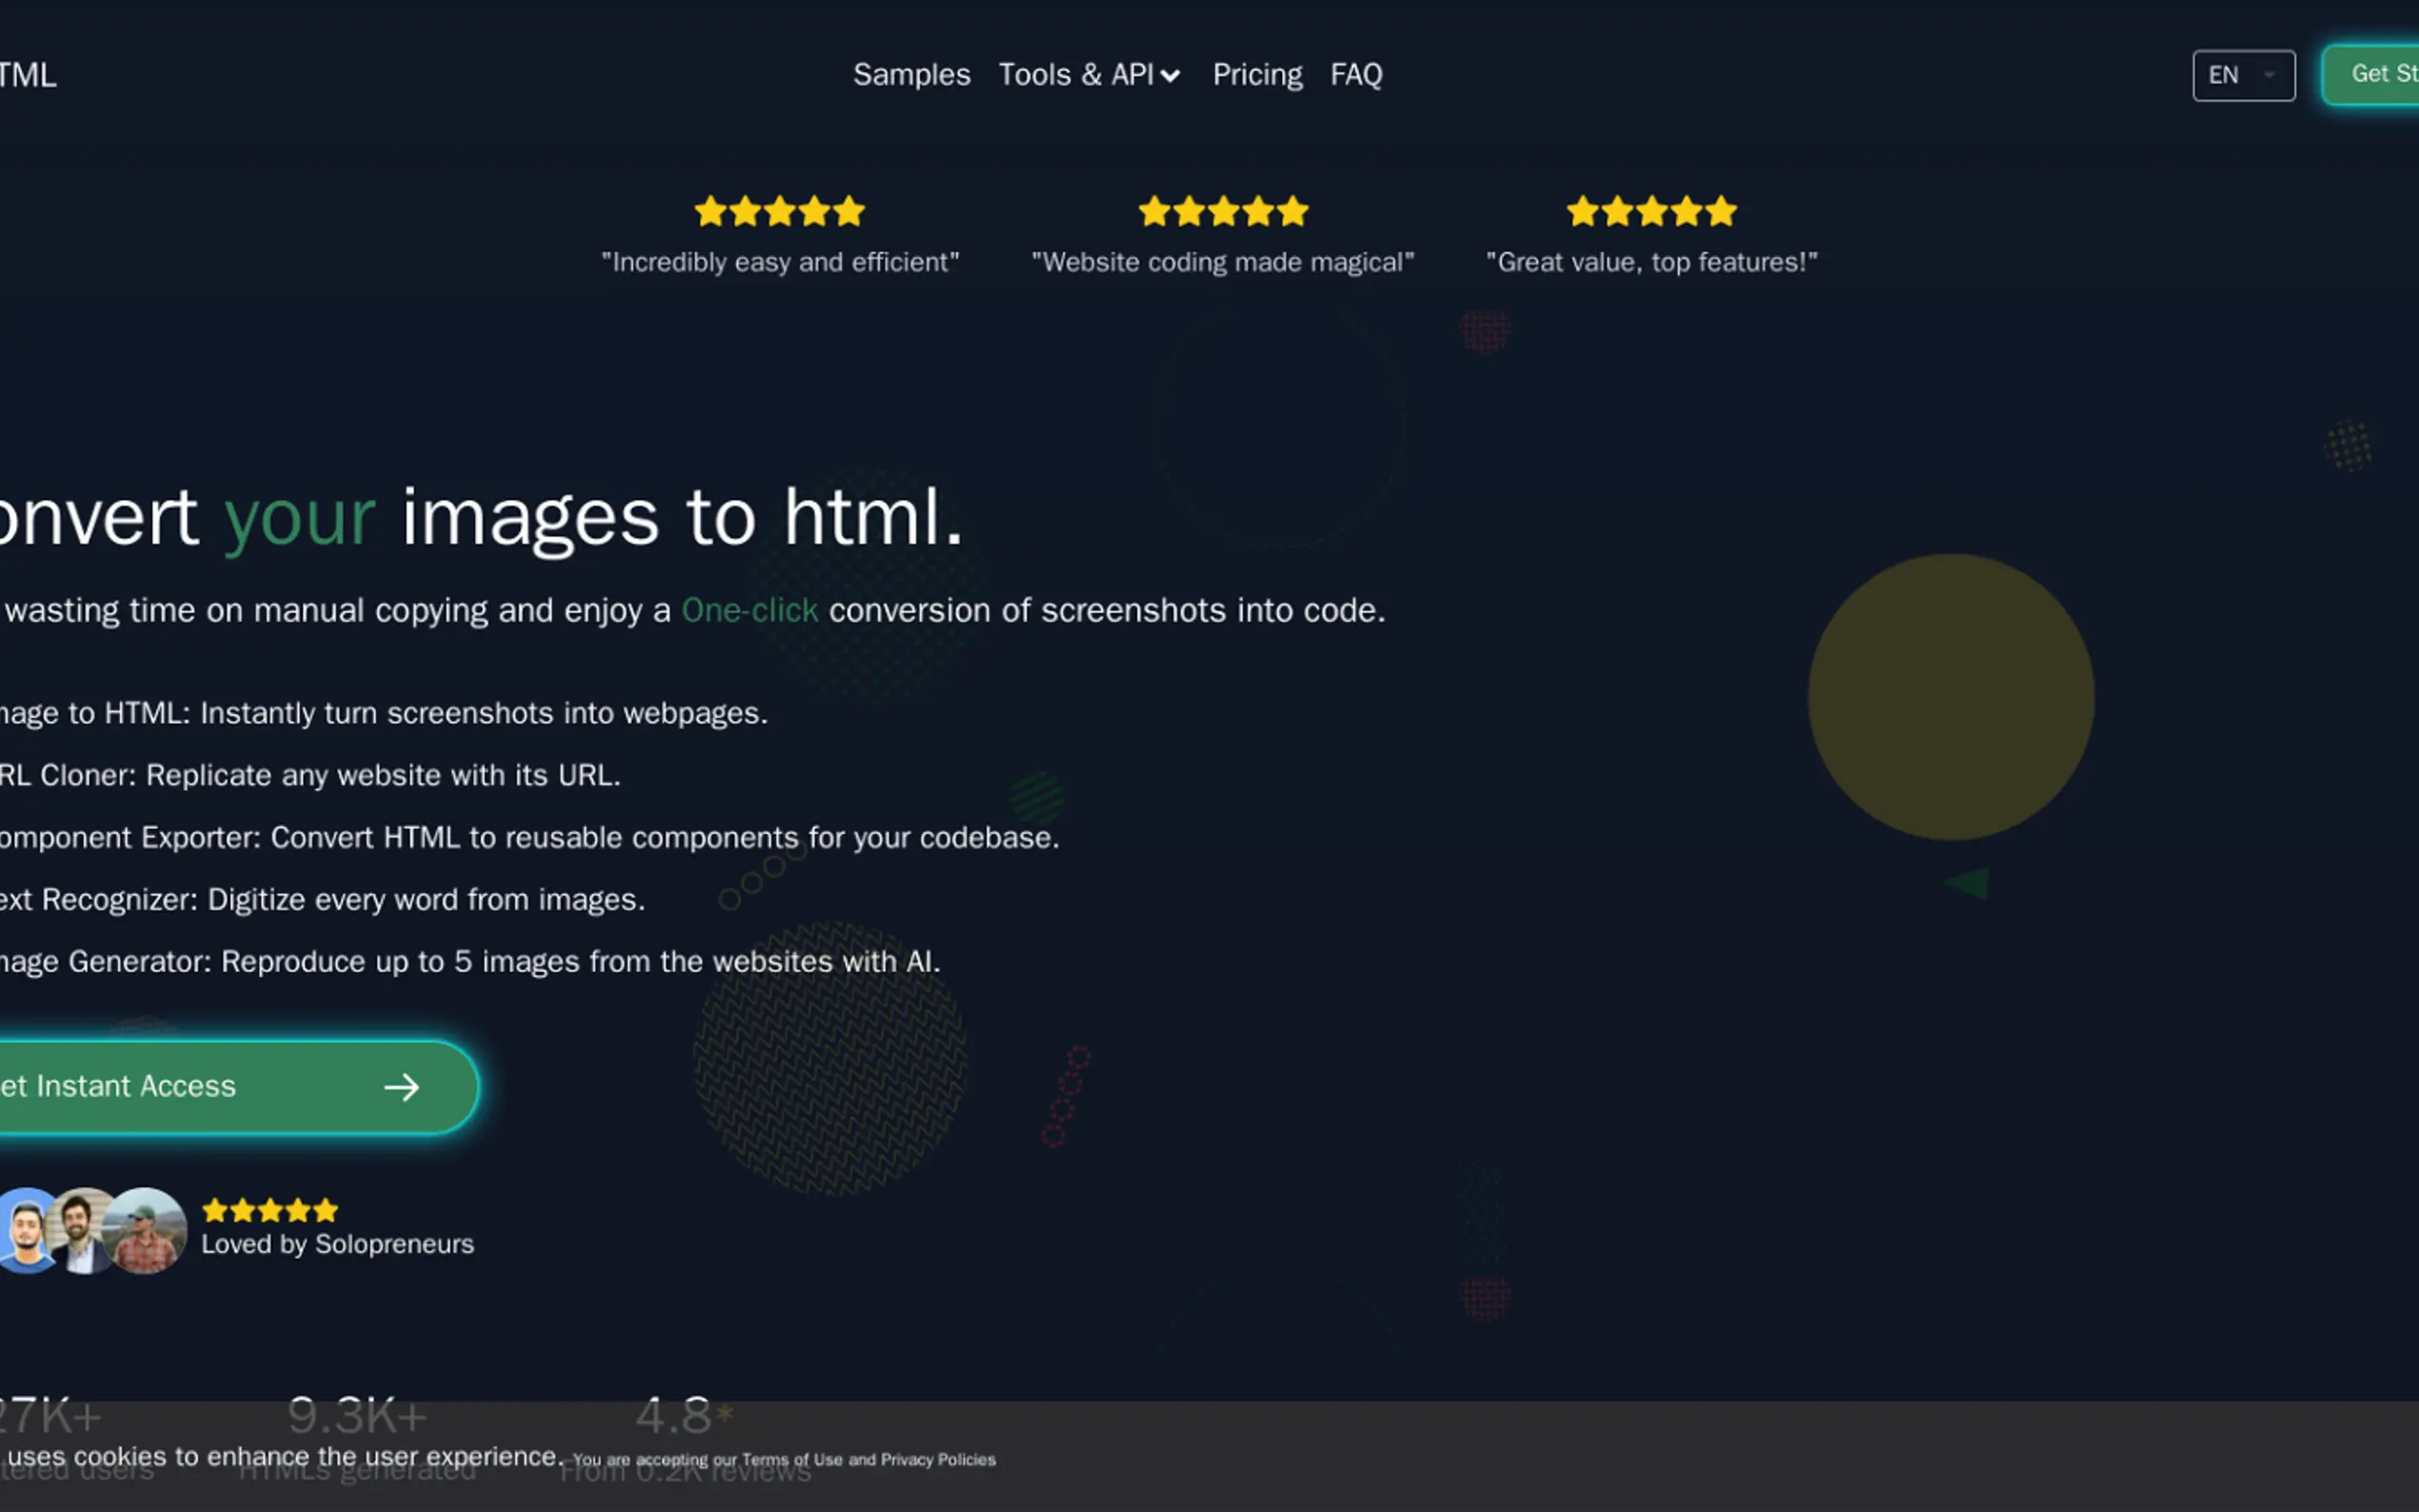This screenshot has height=1512, width=2419.
Task: Click the leftmost user avatar photo
Action: pyautogui.click(x=26, y=1230)
